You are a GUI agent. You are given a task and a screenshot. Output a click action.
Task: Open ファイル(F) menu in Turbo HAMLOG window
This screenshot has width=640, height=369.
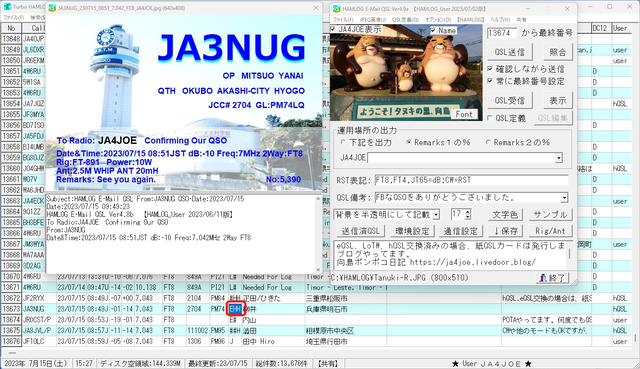pyautogui.click(x=13, y=18)
